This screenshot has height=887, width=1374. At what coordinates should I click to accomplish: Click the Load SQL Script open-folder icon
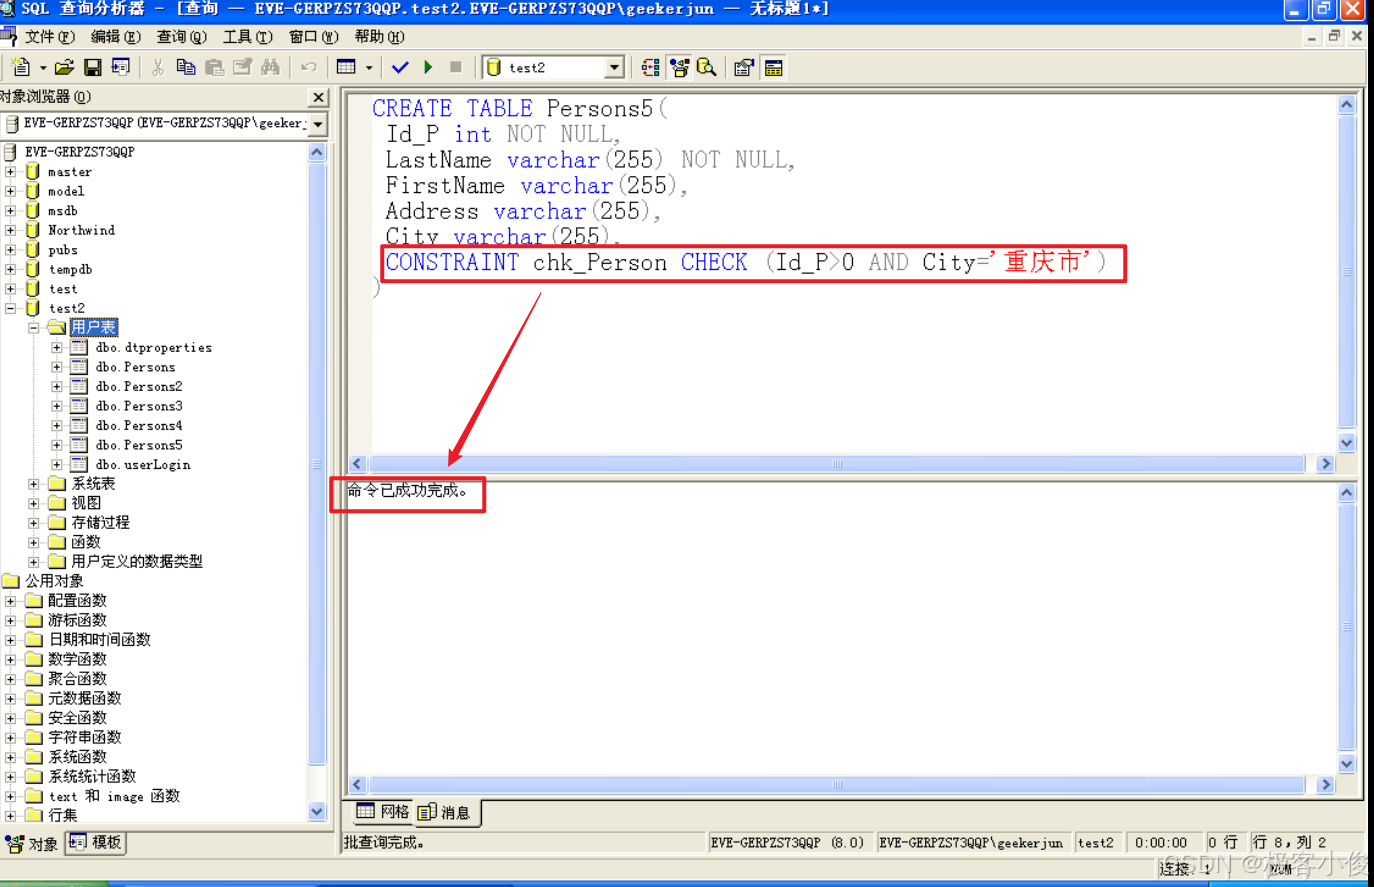[x=65, y=67]
